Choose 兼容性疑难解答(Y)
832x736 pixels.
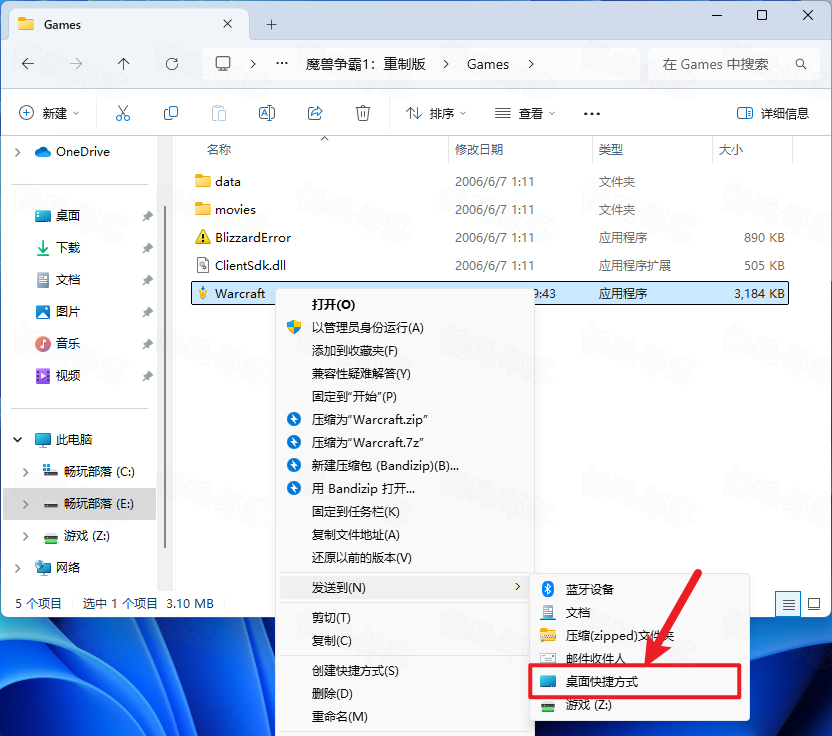[406, 374]
